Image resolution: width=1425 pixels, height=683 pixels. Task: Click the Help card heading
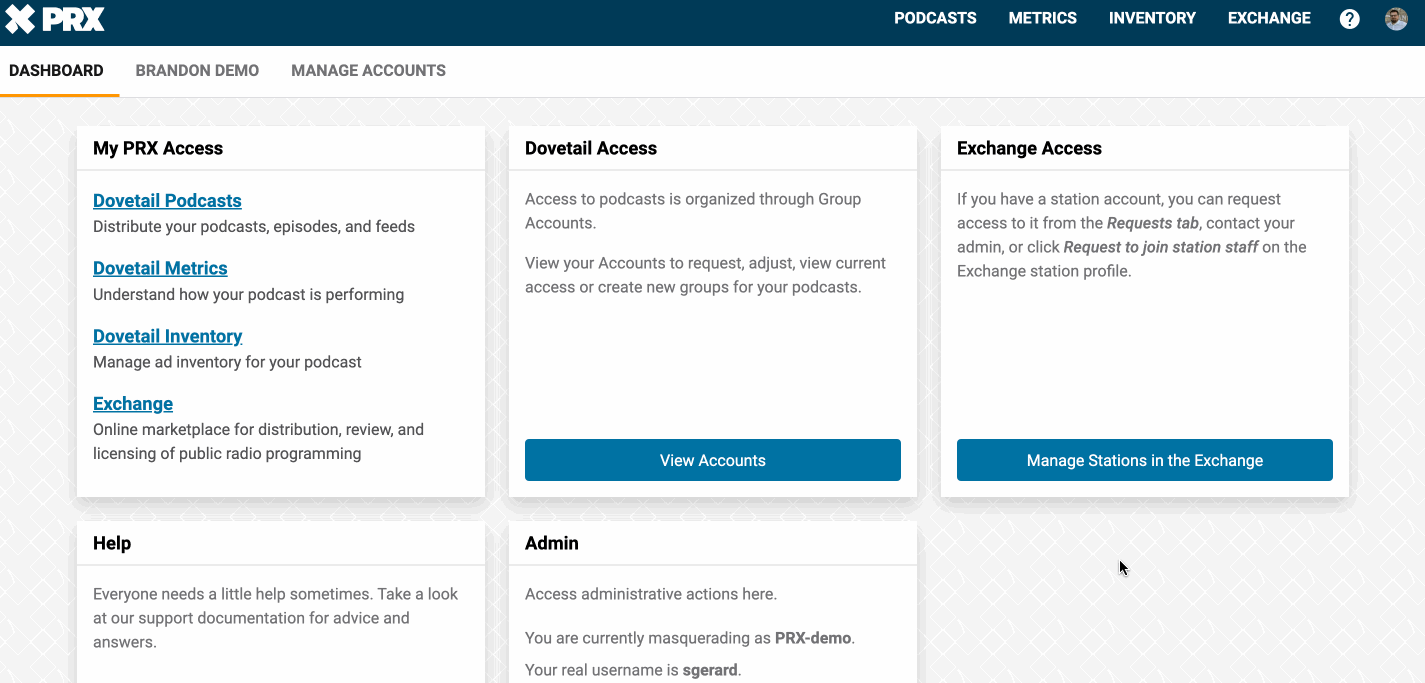pyautogui.click(x=112, y=543)
